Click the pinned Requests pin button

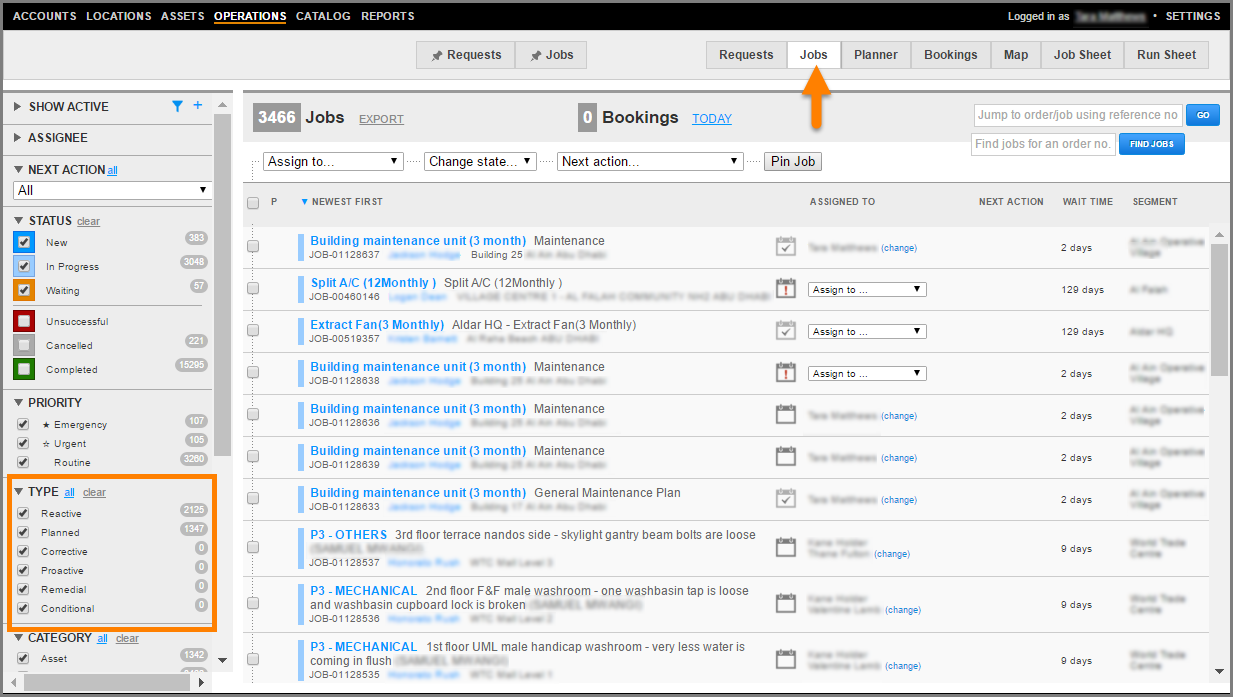[x=465, y=55]
